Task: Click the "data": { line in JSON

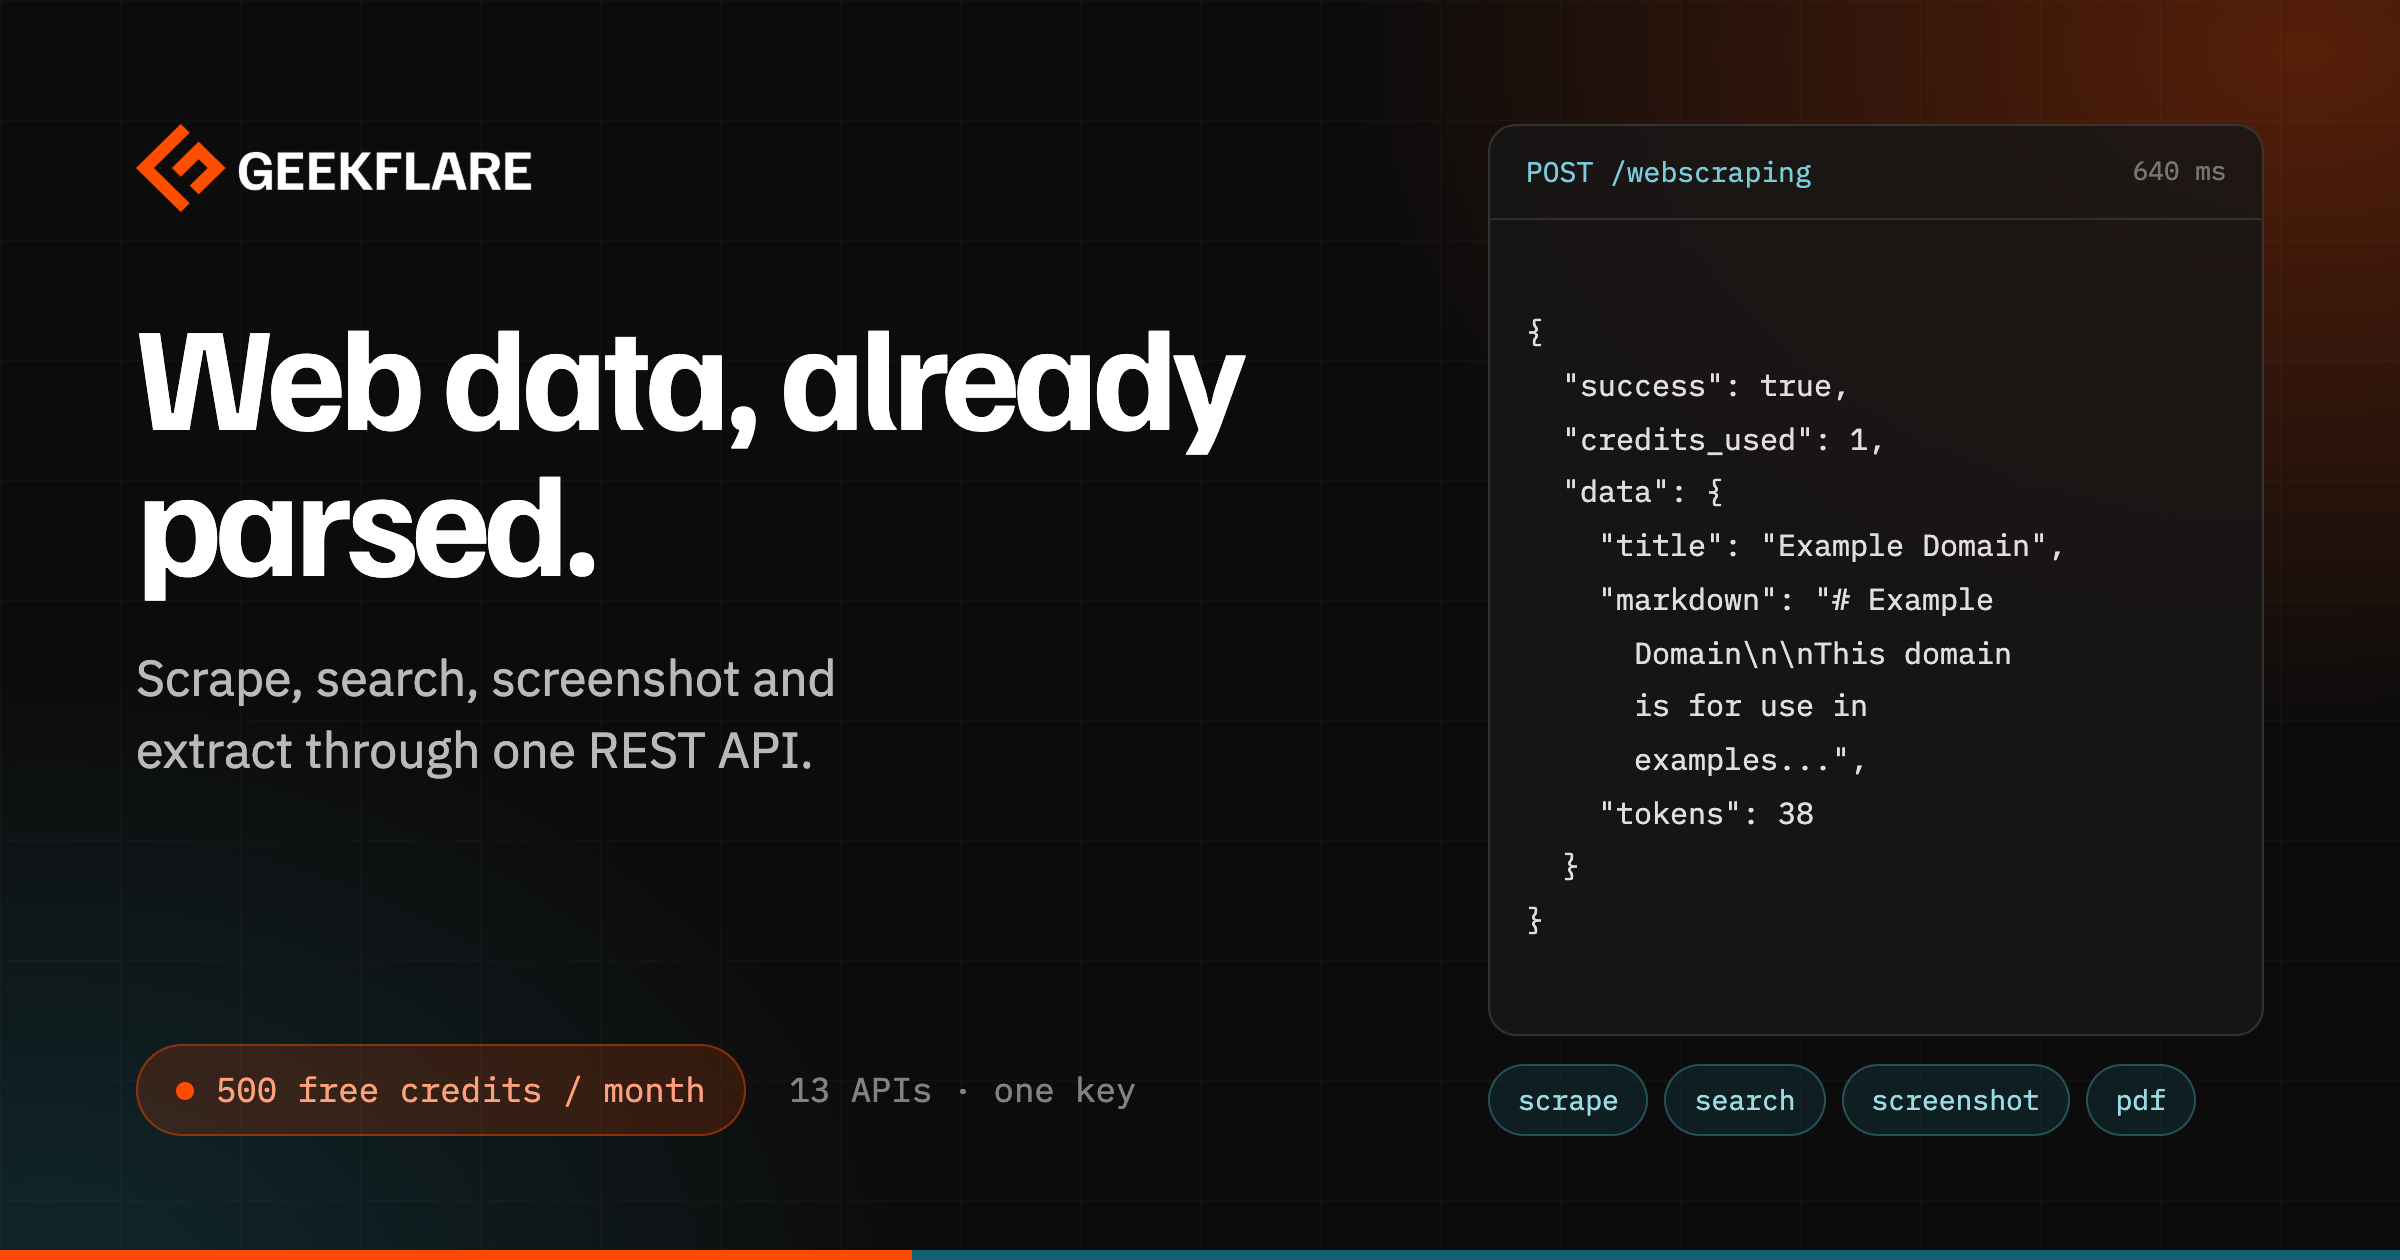Action: 1643,492
